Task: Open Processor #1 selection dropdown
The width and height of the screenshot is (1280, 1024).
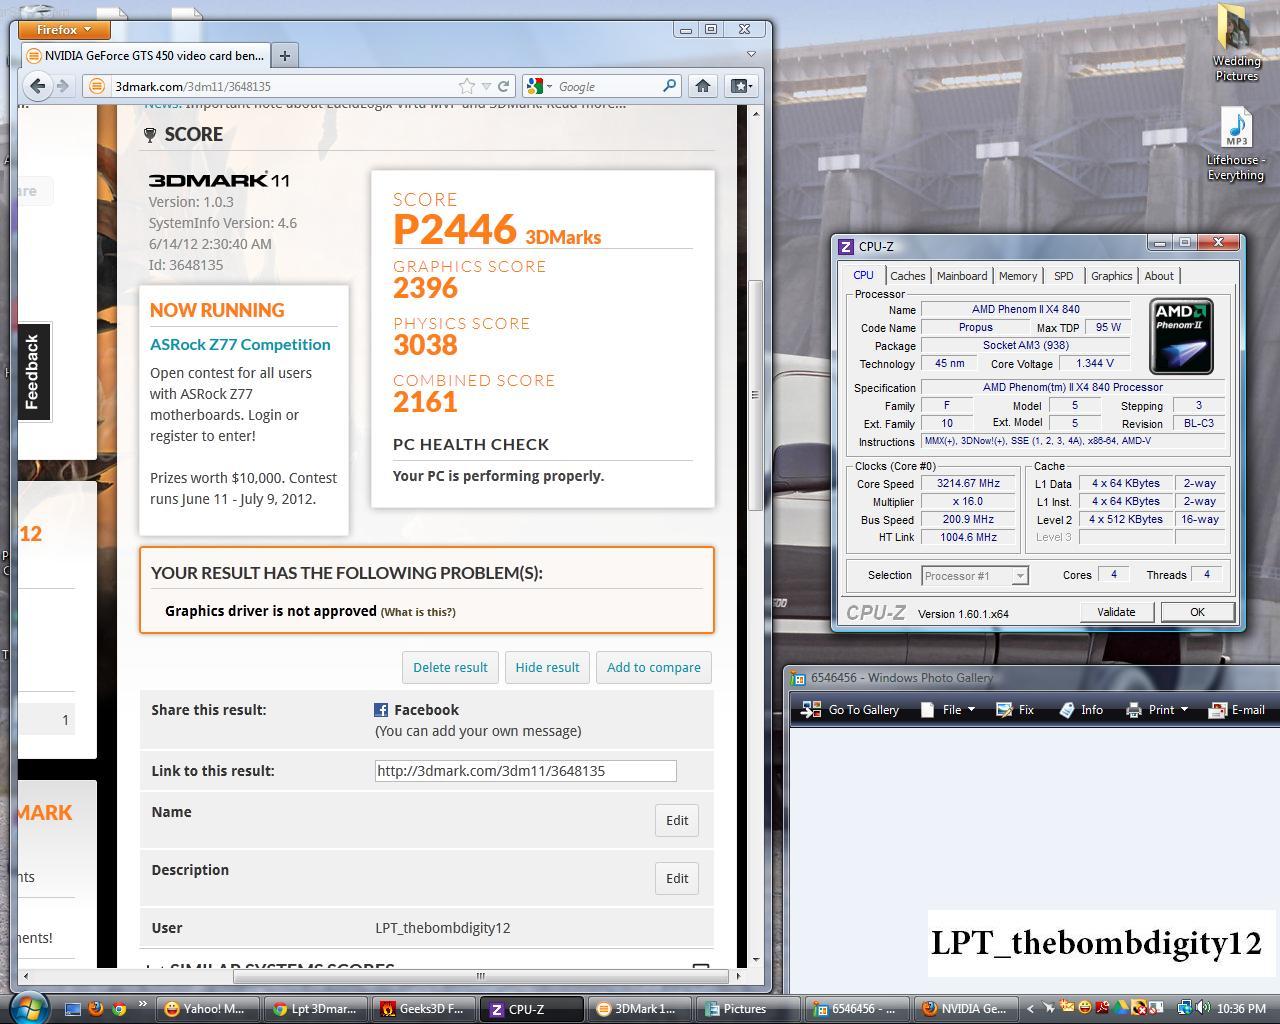Action: tap(975, 576)
